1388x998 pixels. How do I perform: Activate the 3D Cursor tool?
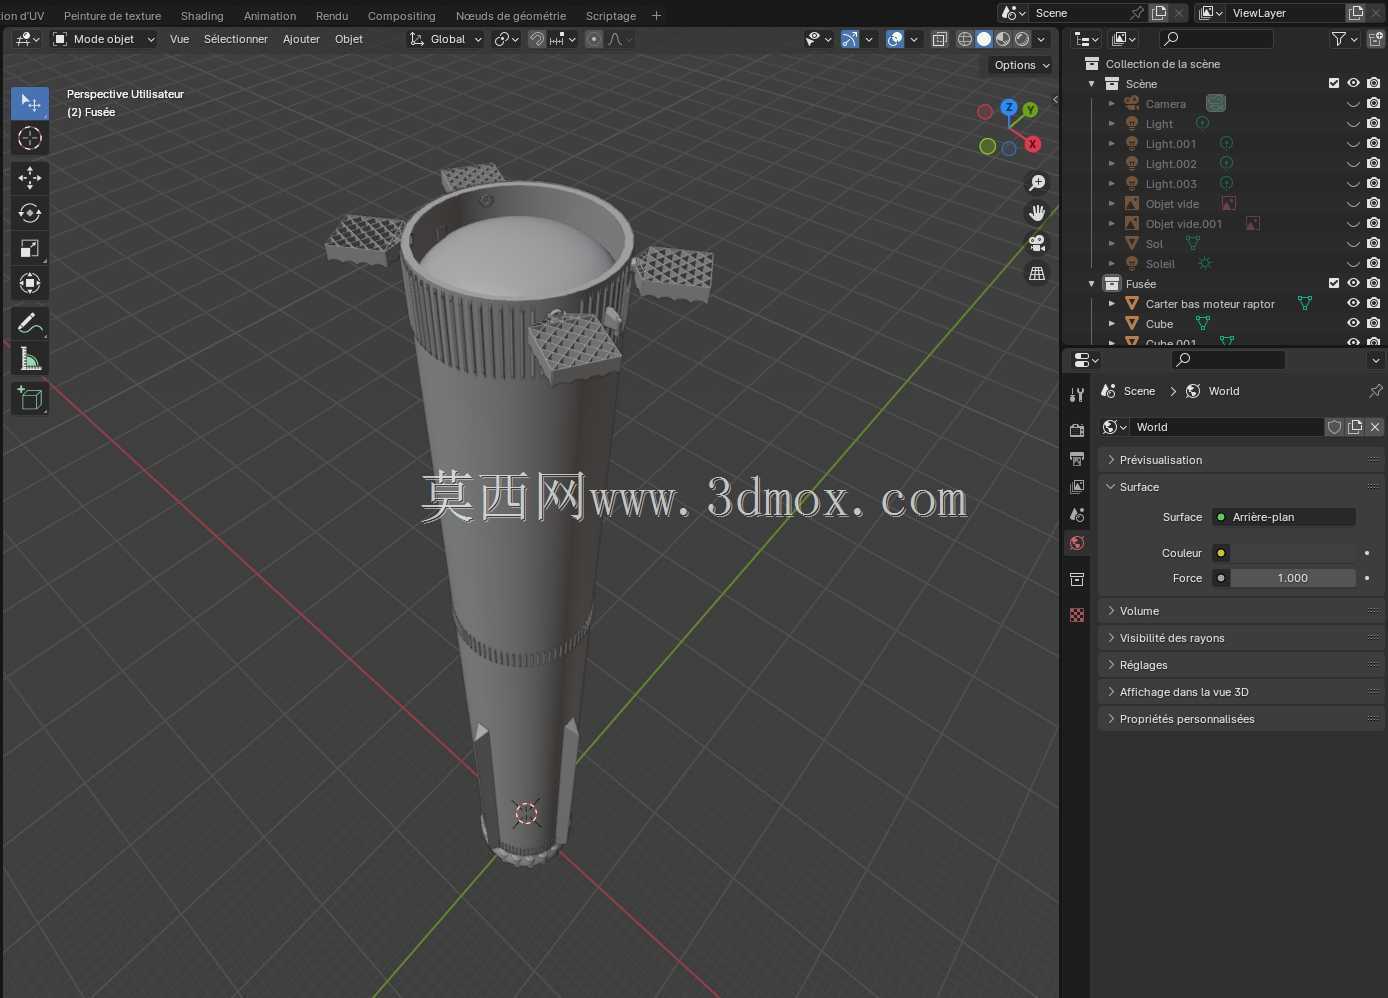(x=30, y=138)
